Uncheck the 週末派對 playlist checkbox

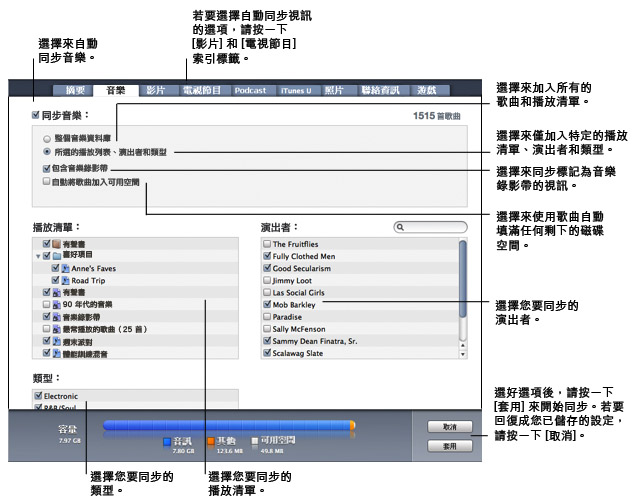click(x=47, y=340)
